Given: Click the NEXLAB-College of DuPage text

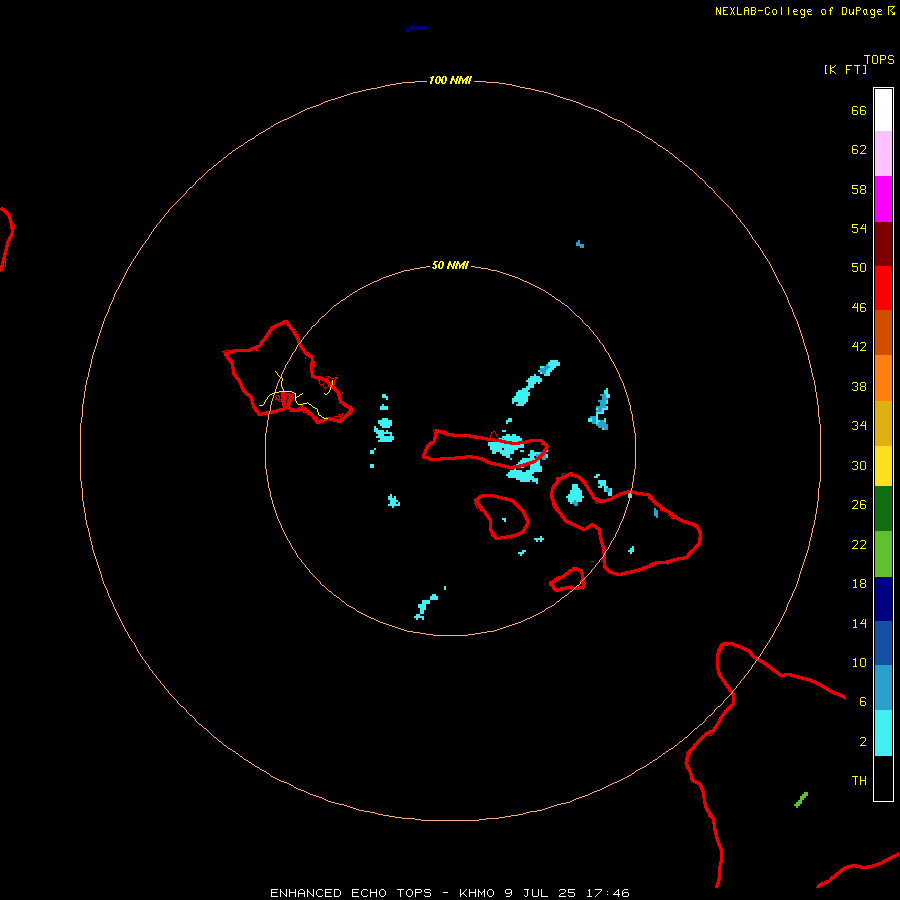Looking at the screenshot, I should [800, 11].
